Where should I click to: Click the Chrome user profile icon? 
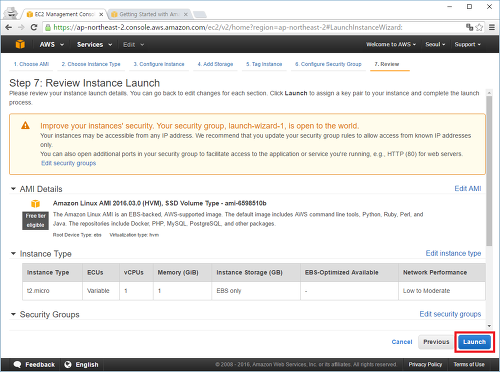click(x=12, y=14)
